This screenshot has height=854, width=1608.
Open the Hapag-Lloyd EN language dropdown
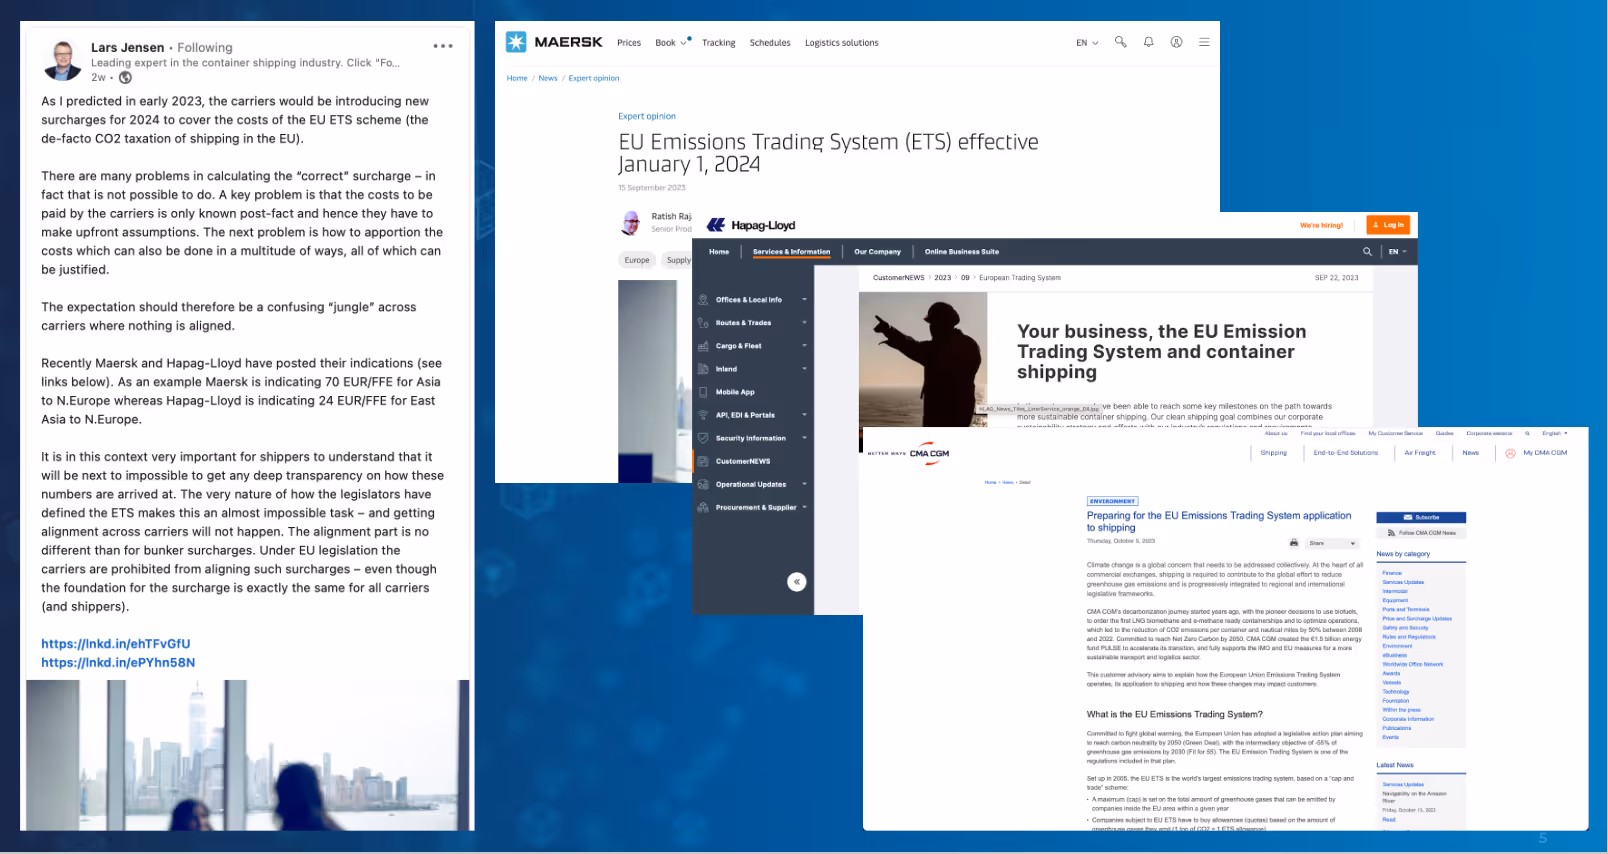[1397, 252]
